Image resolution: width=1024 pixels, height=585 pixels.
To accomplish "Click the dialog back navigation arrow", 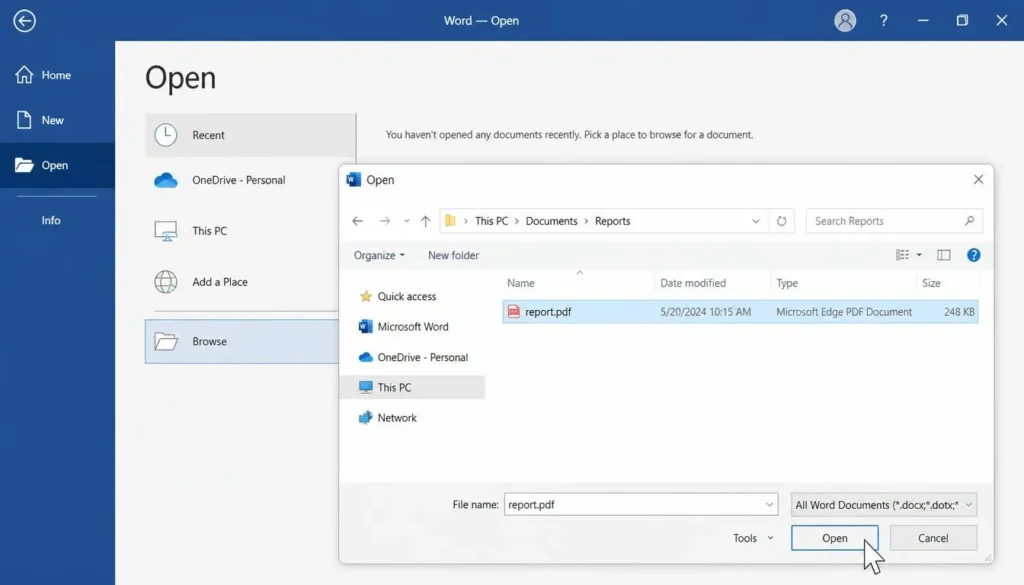I will pyautogui.click(x=357, y=221).
